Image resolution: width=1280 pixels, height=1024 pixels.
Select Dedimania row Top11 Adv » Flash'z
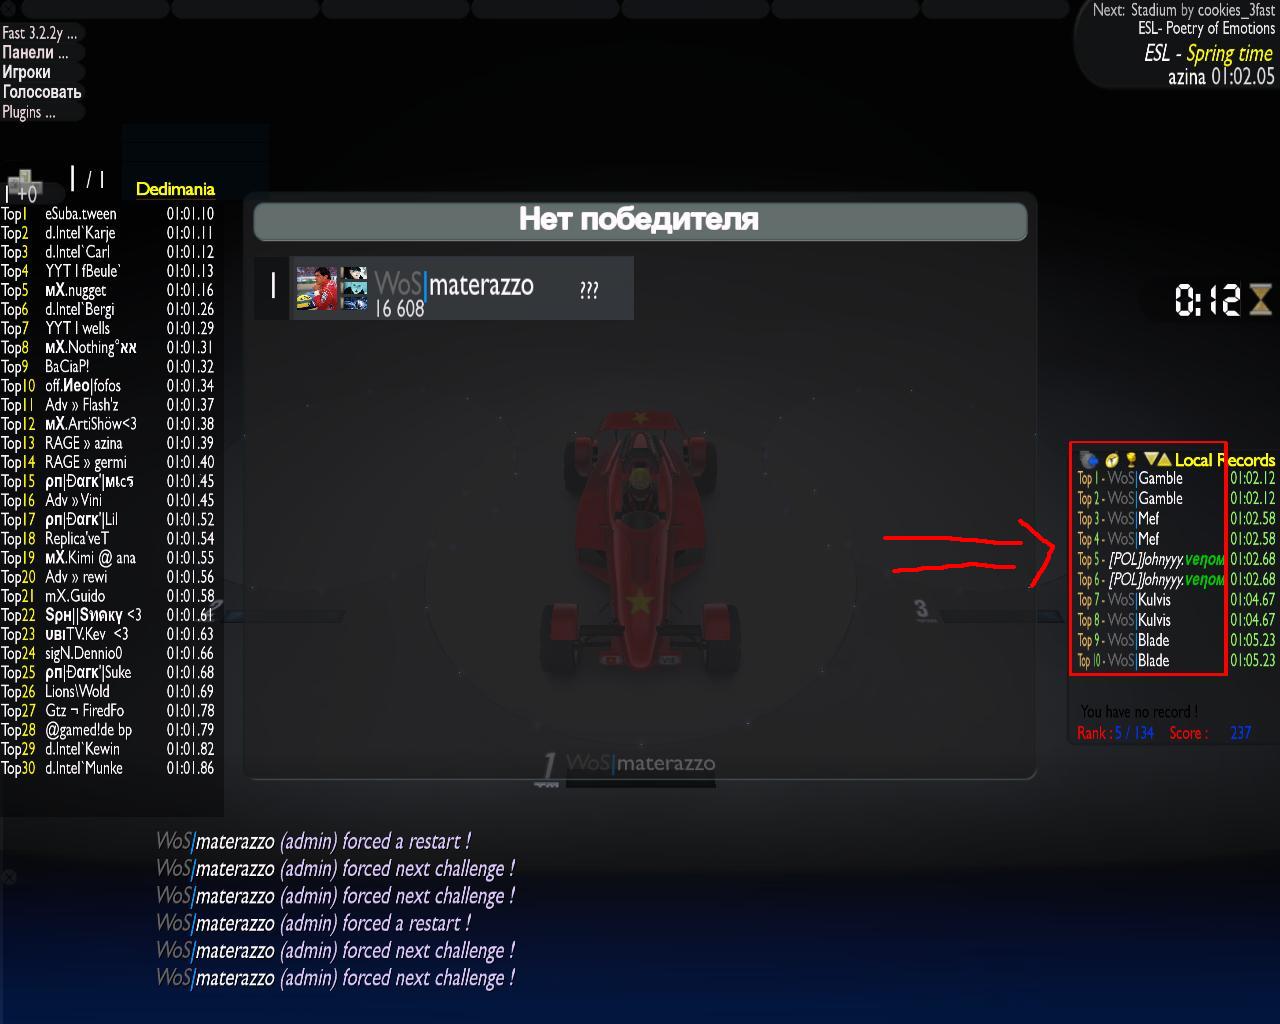point(108,405)
